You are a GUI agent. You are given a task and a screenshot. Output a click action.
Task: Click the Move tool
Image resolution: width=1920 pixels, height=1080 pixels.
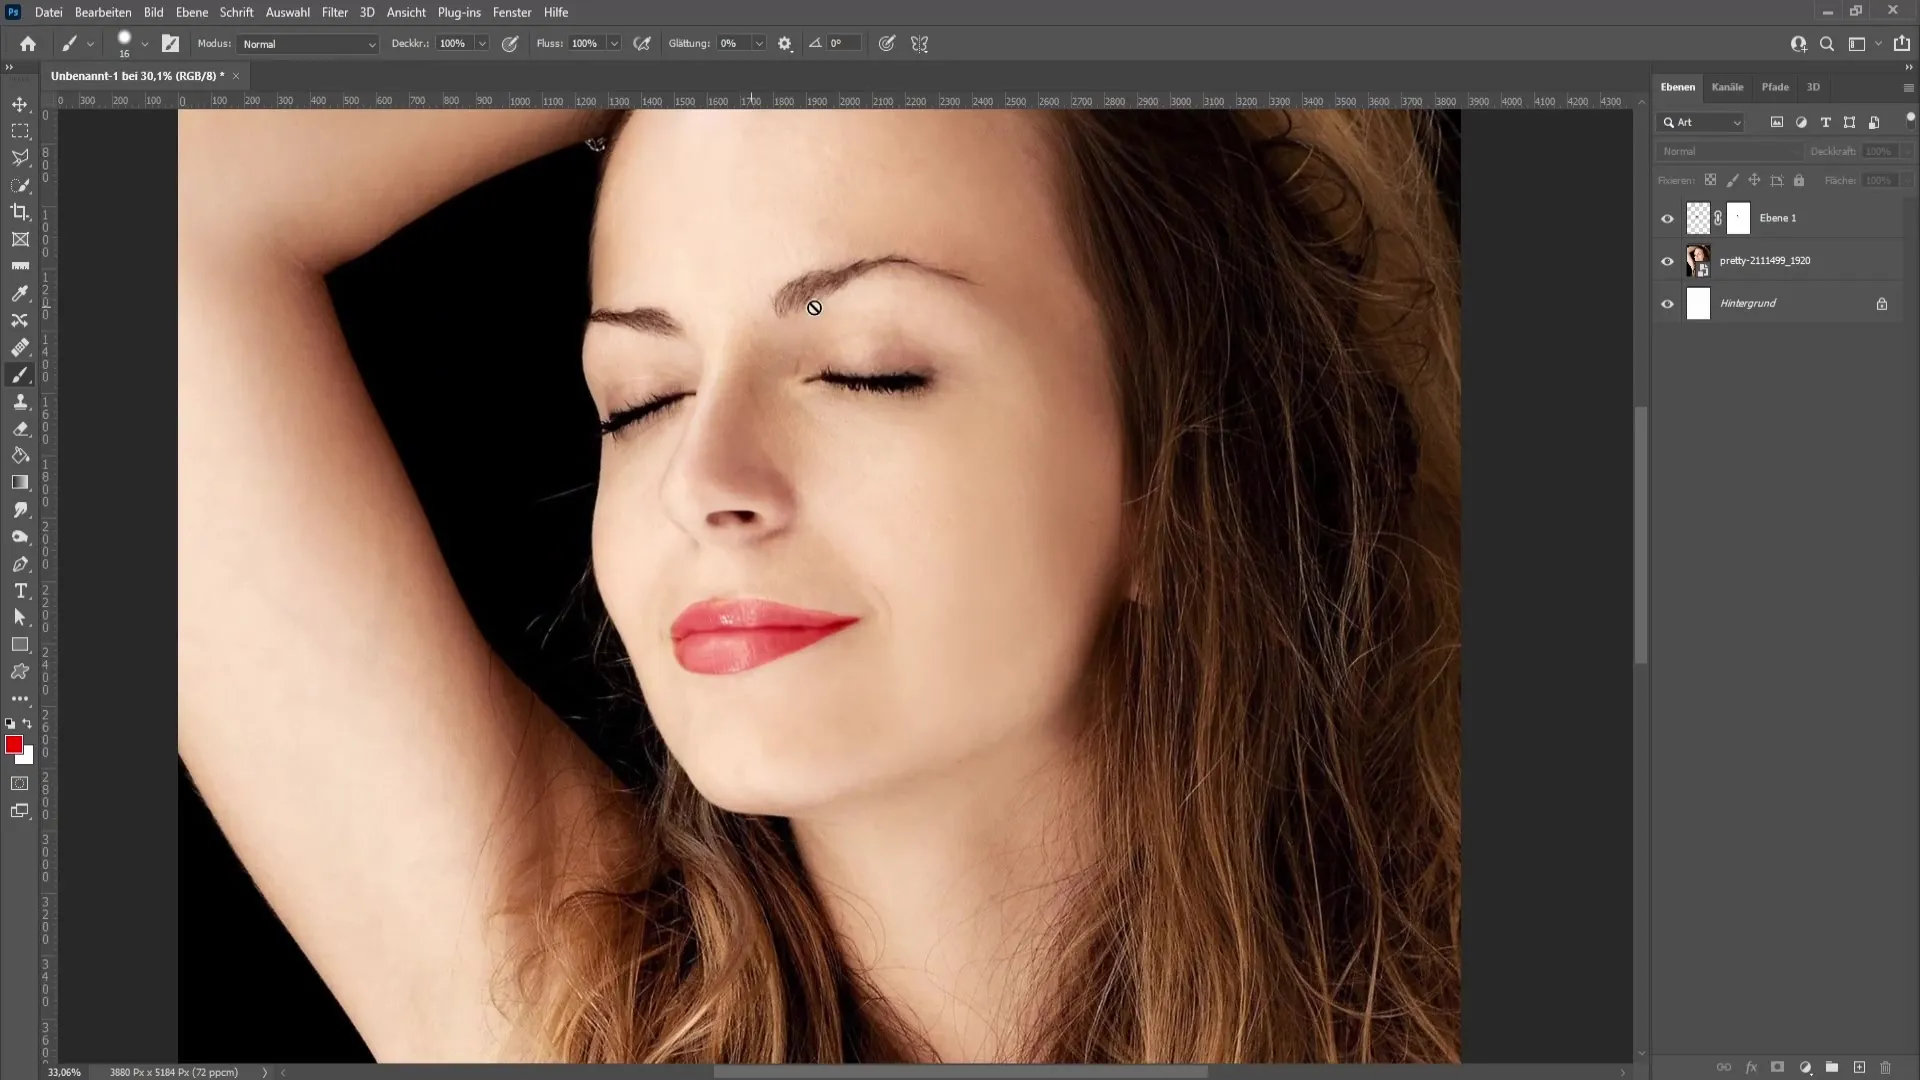click(20, 104)
